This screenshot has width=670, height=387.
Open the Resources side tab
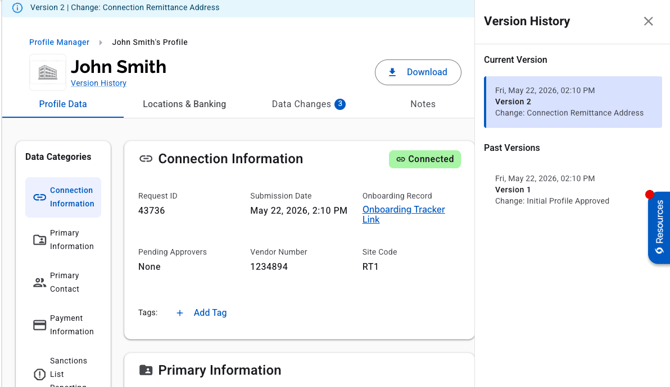coord(659,227)
